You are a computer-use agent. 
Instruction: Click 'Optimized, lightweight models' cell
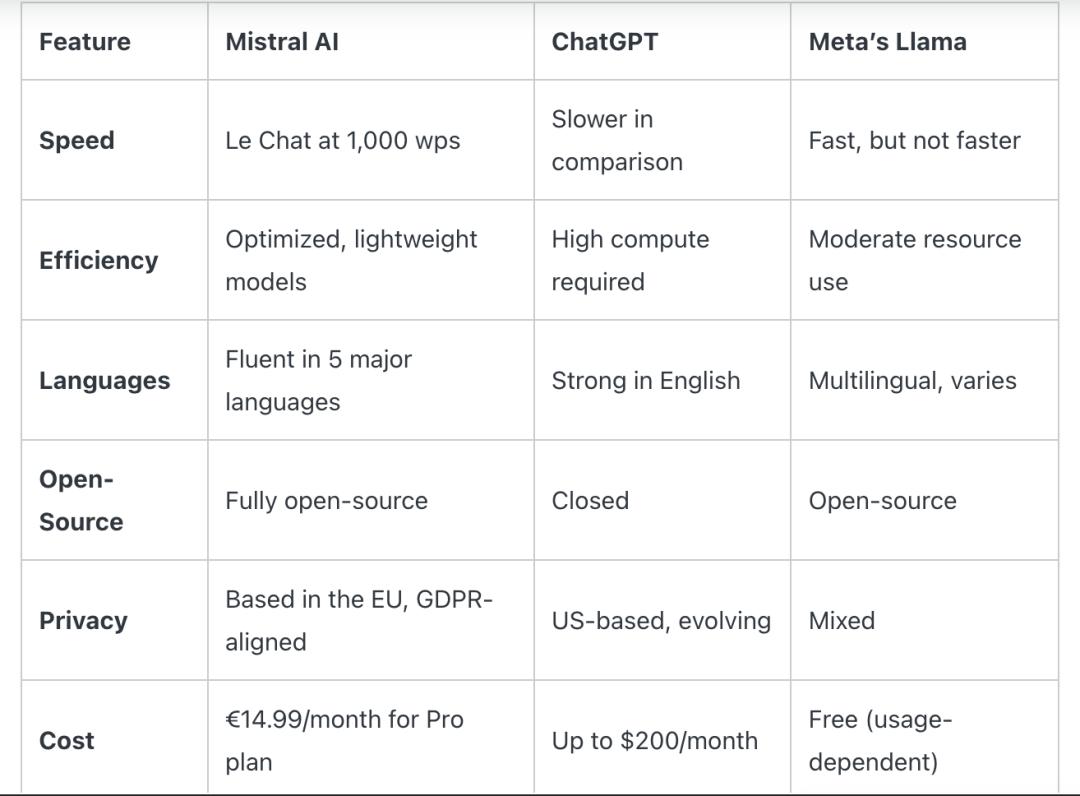pyautogui.click(x=351, y=260)
